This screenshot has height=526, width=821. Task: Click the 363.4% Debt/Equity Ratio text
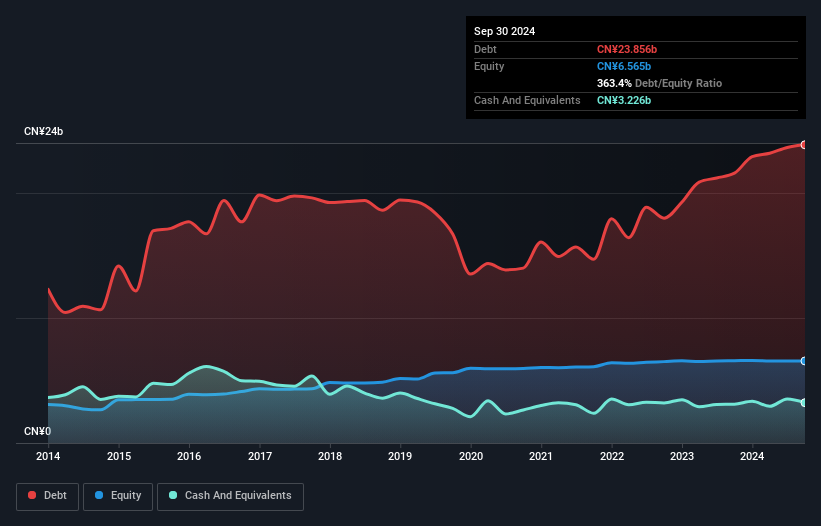point(659,83)
